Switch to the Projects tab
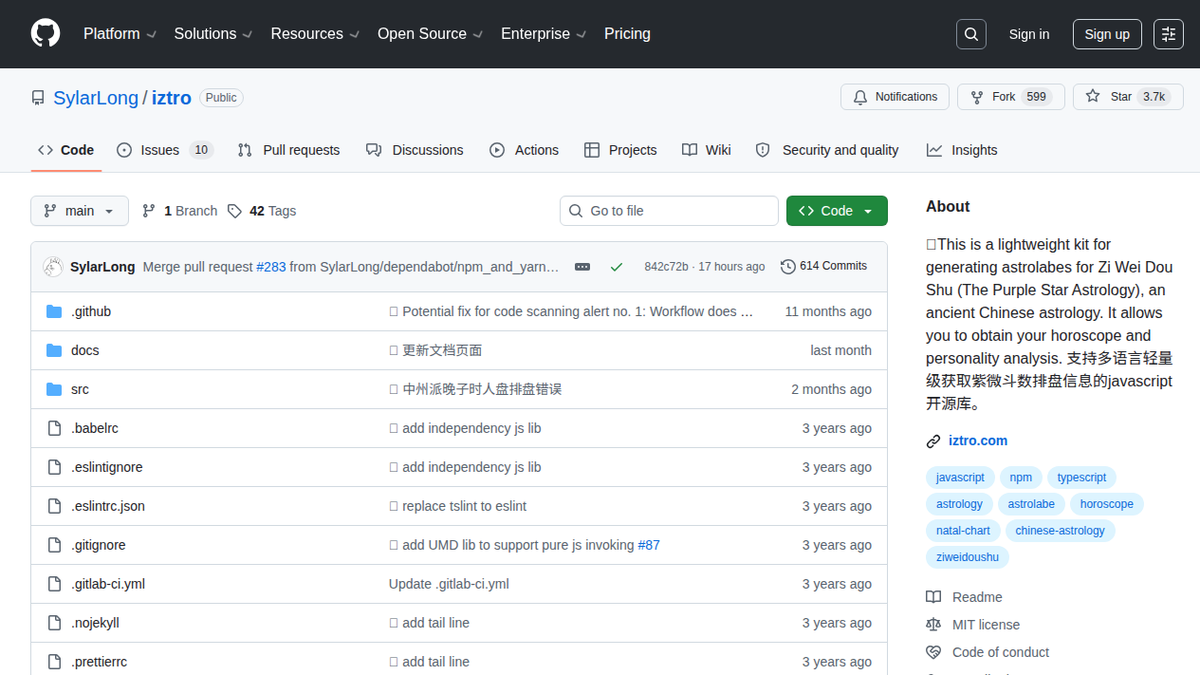 [x=620, y=150]
